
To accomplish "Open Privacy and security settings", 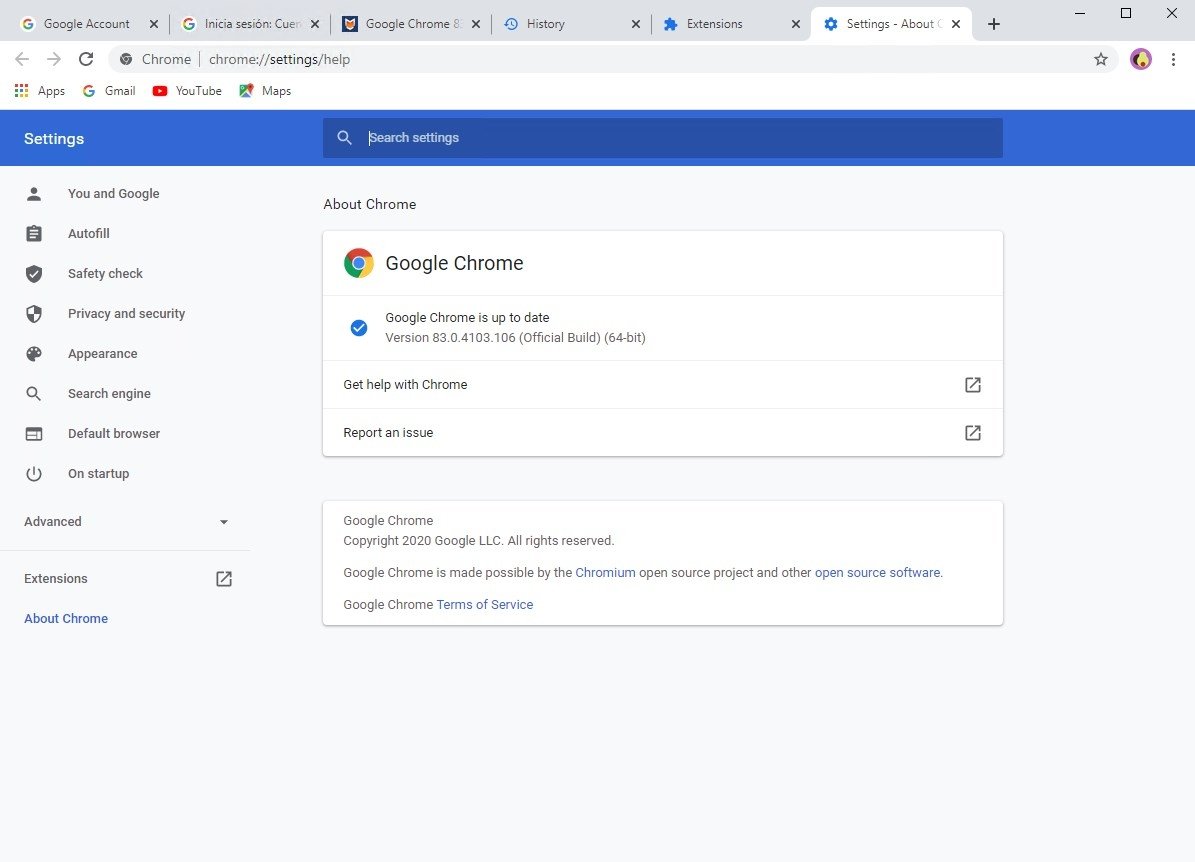I will [127, 313].
